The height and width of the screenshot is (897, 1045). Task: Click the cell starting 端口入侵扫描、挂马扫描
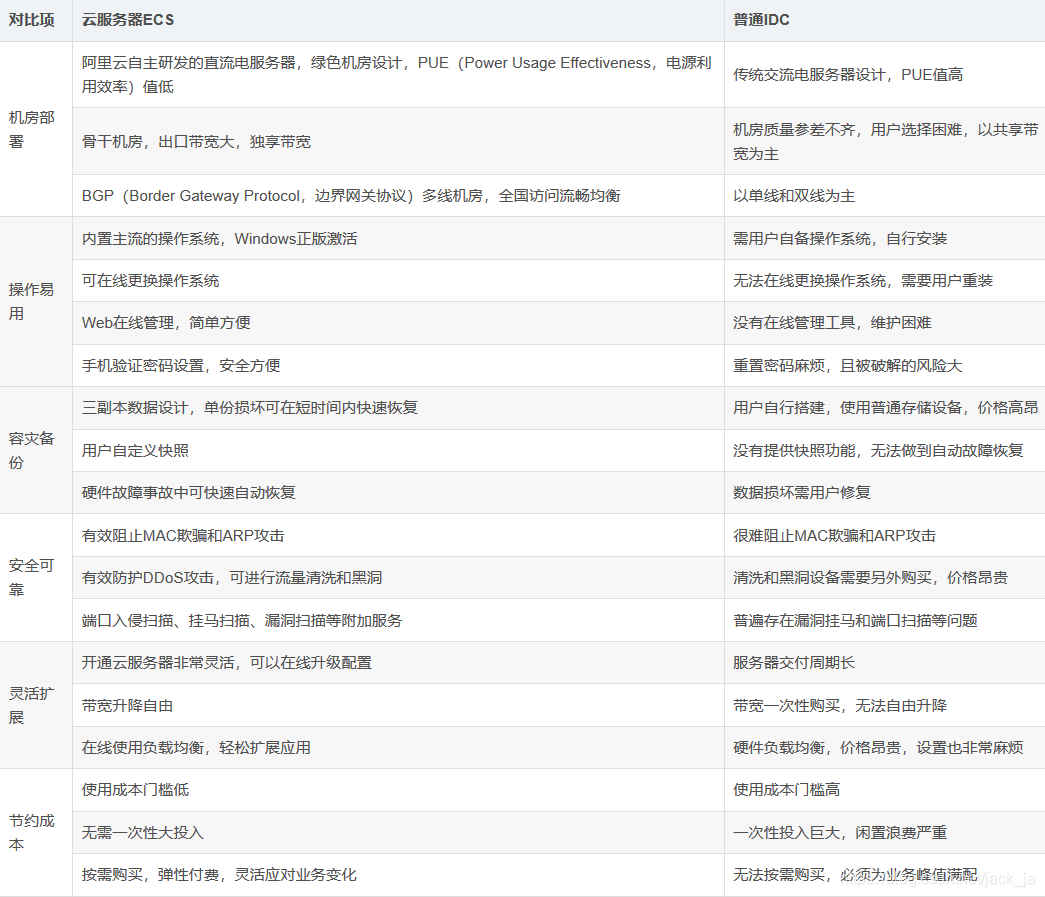click(399, 620)
